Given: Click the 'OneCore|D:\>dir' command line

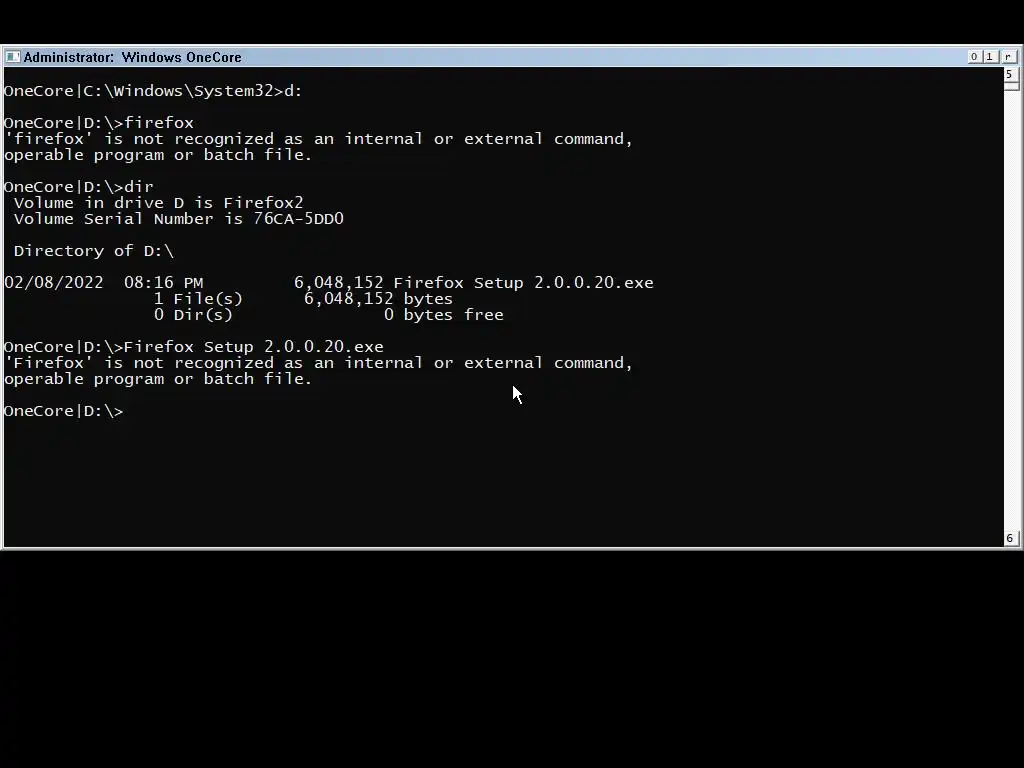Looking at the screenshot, I should pos(78,187).
